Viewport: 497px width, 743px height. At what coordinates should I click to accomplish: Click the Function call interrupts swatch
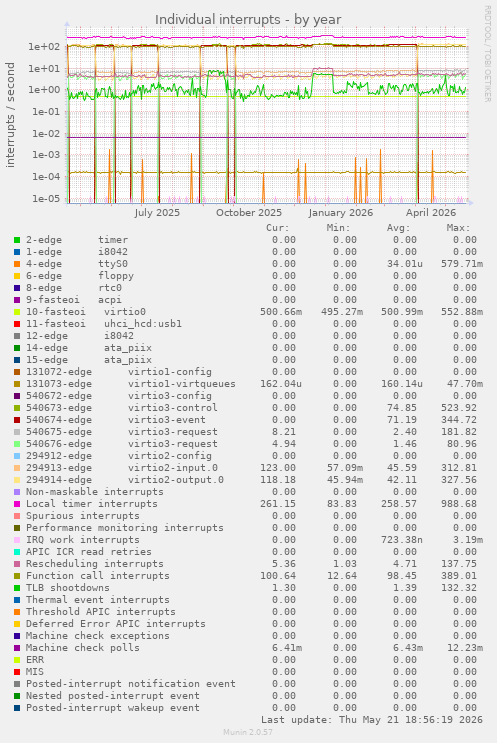click(x=17, y=576)
